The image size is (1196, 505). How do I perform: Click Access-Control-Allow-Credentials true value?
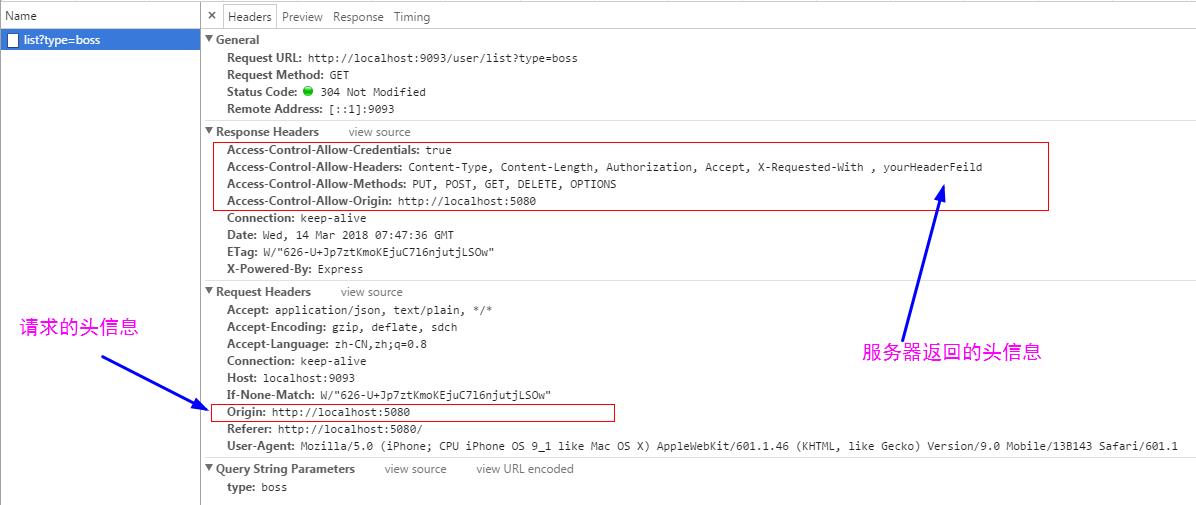pyautogui.click(x=439, y=150)
